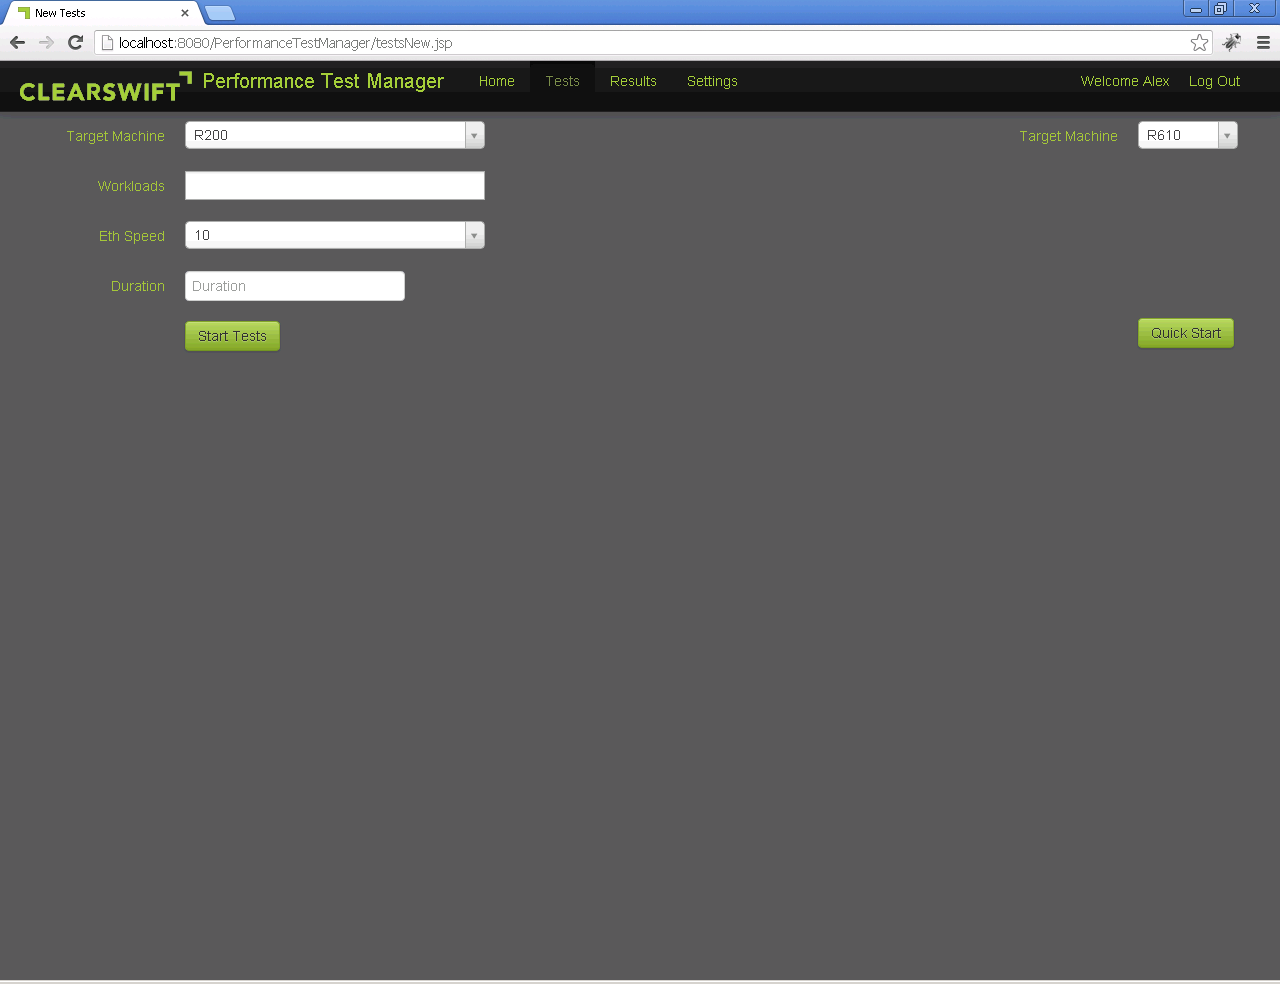Close the New Tests tab

pyautogui.click(x=185, y=13)
